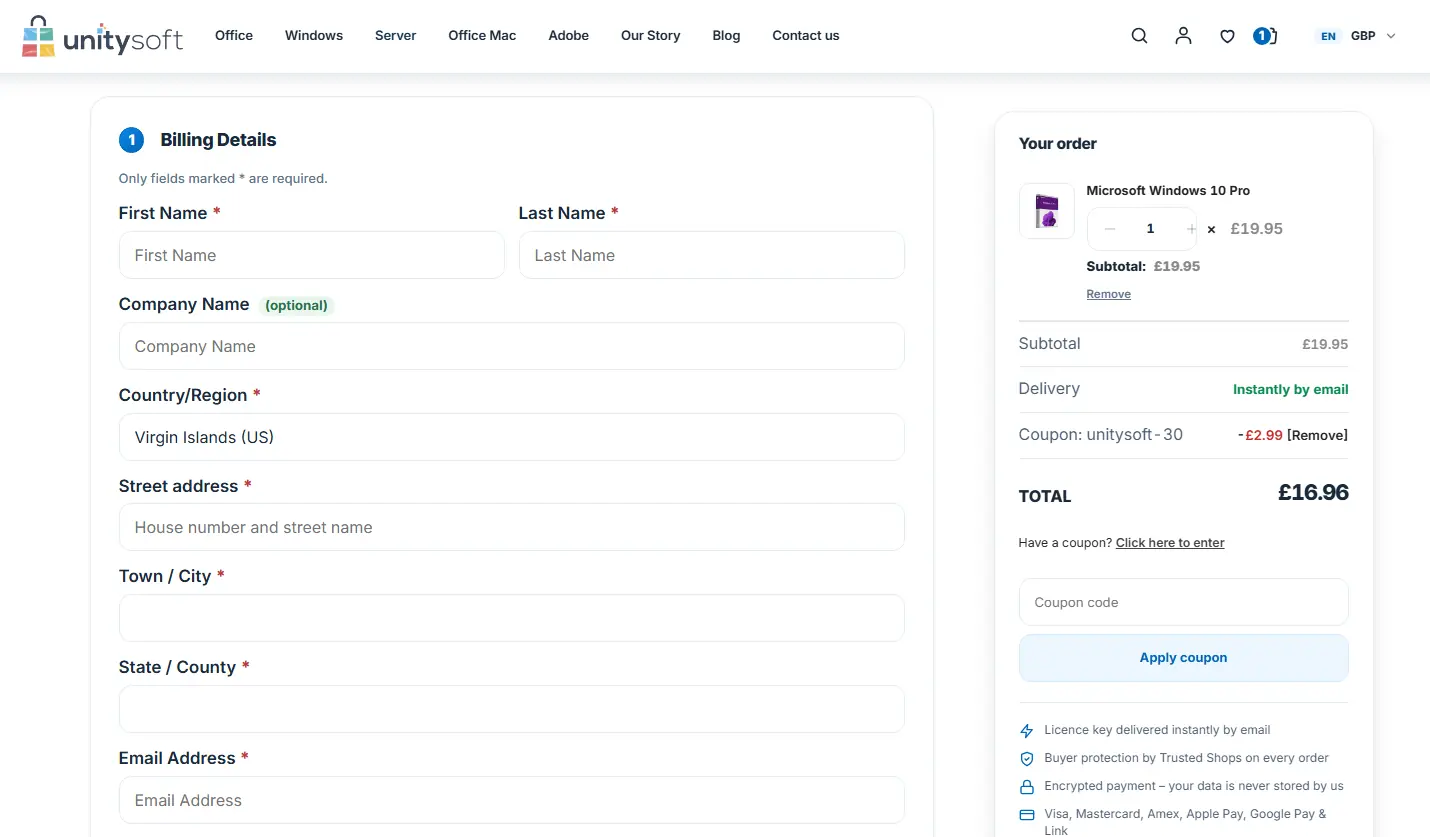The width and height of the screenshot is (1430, 837).
Task: Click 'Buyer protection by Trusted Shops' text
Action: pos(1186,758)
